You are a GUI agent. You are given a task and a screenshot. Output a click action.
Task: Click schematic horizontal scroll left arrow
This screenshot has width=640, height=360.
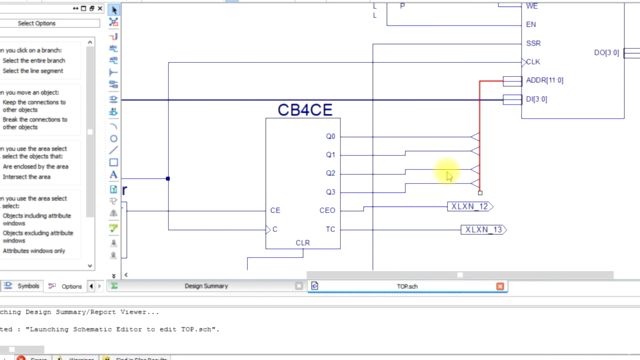pyautogui.click(x=126, y=275)
